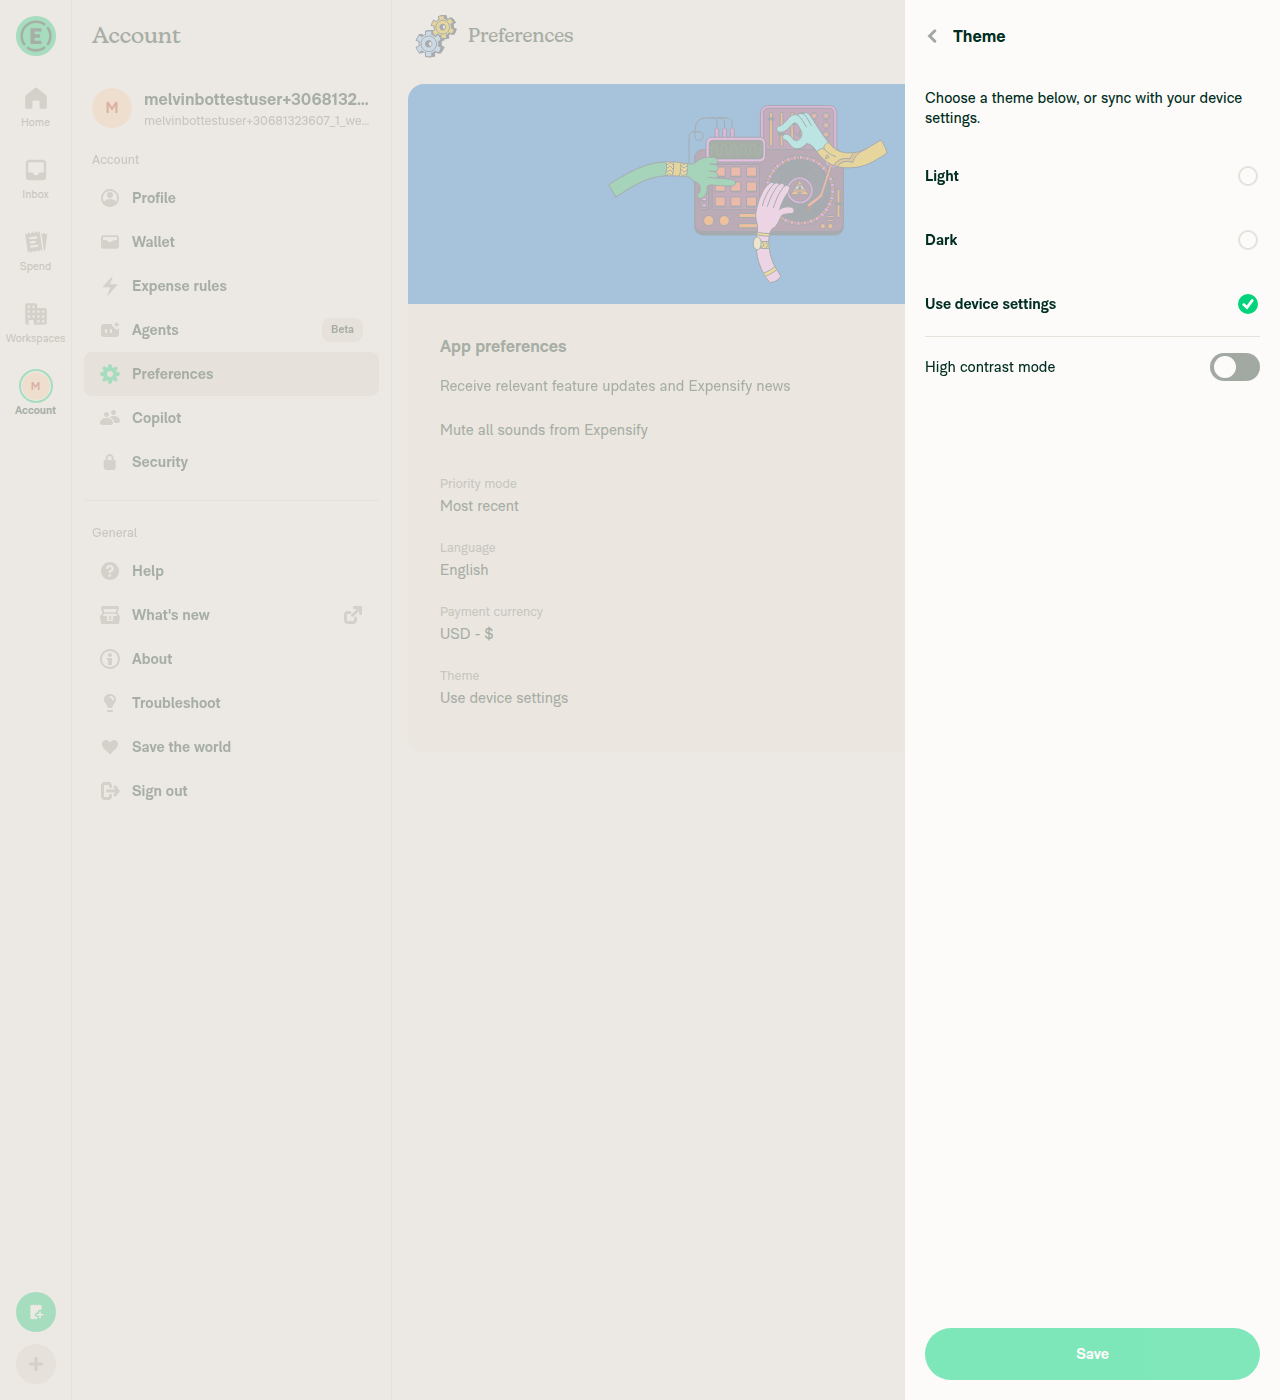The width and height of the screenshot is (1280, 1400).
Task: Open the Priority mode Most recent setting
Action: pos(656,496)
